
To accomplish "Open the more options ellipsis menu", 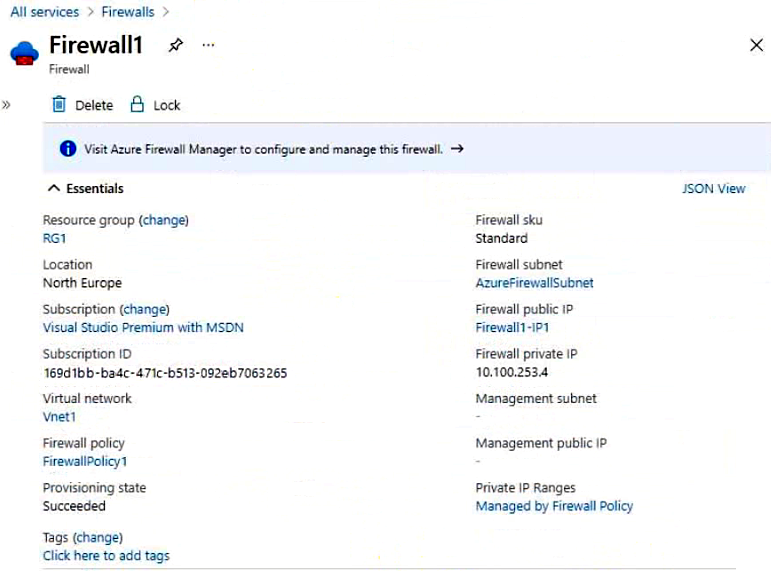I will [x=208, y=46].
